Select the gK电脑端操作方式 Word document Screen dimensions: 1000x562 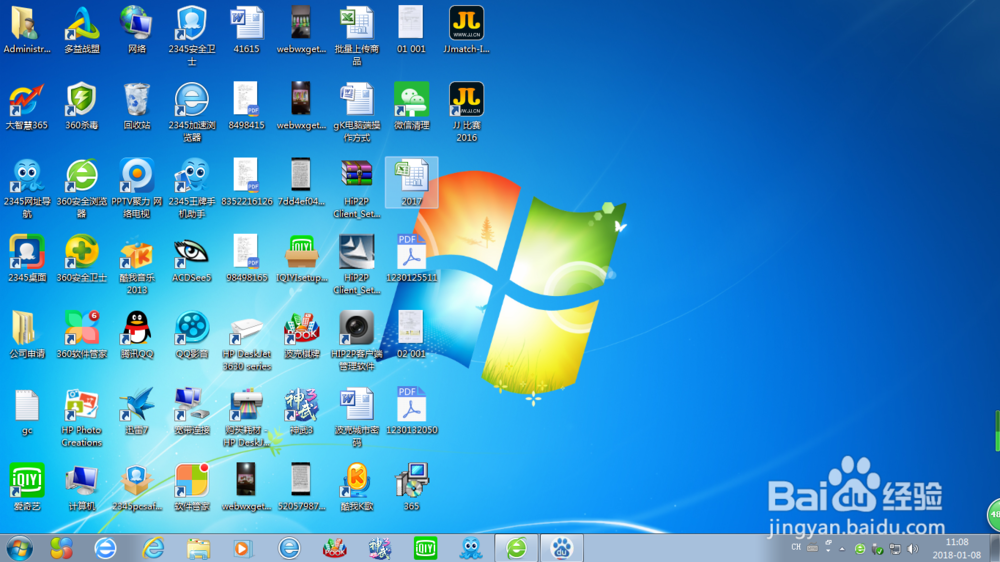[x=357, y=112]
